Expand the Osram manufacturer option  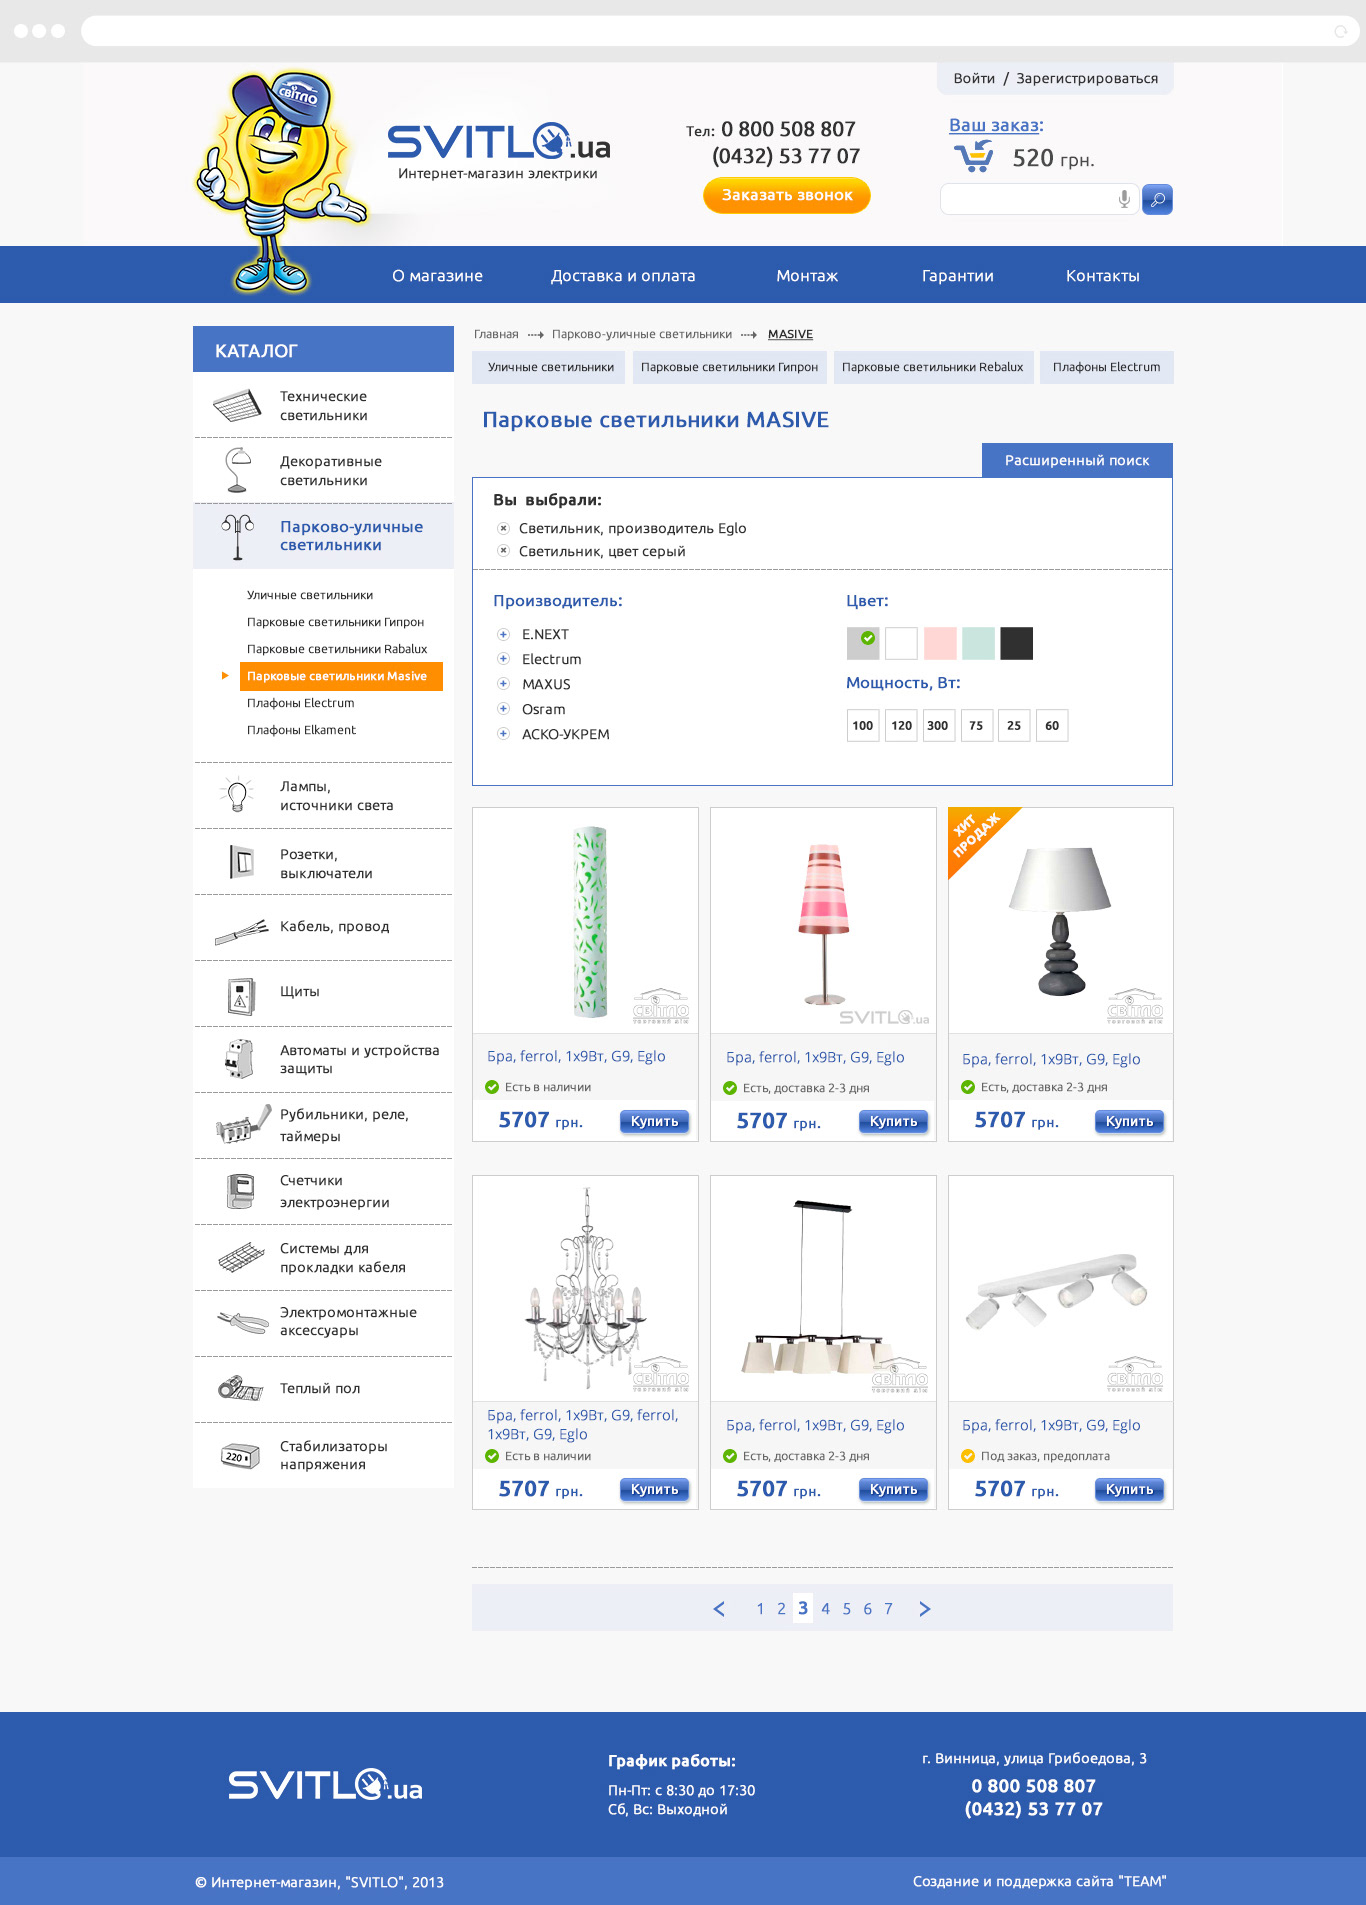(x=504, y=710)
